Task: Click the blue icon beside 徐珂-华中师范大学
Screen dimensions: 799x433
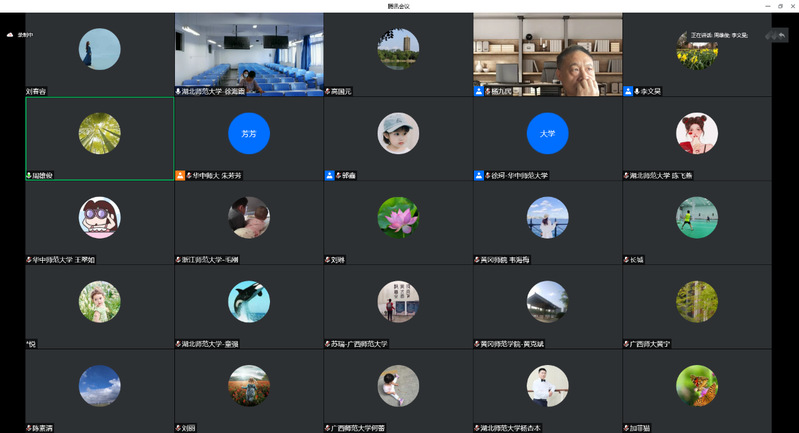Action: [x=479, y=175]
